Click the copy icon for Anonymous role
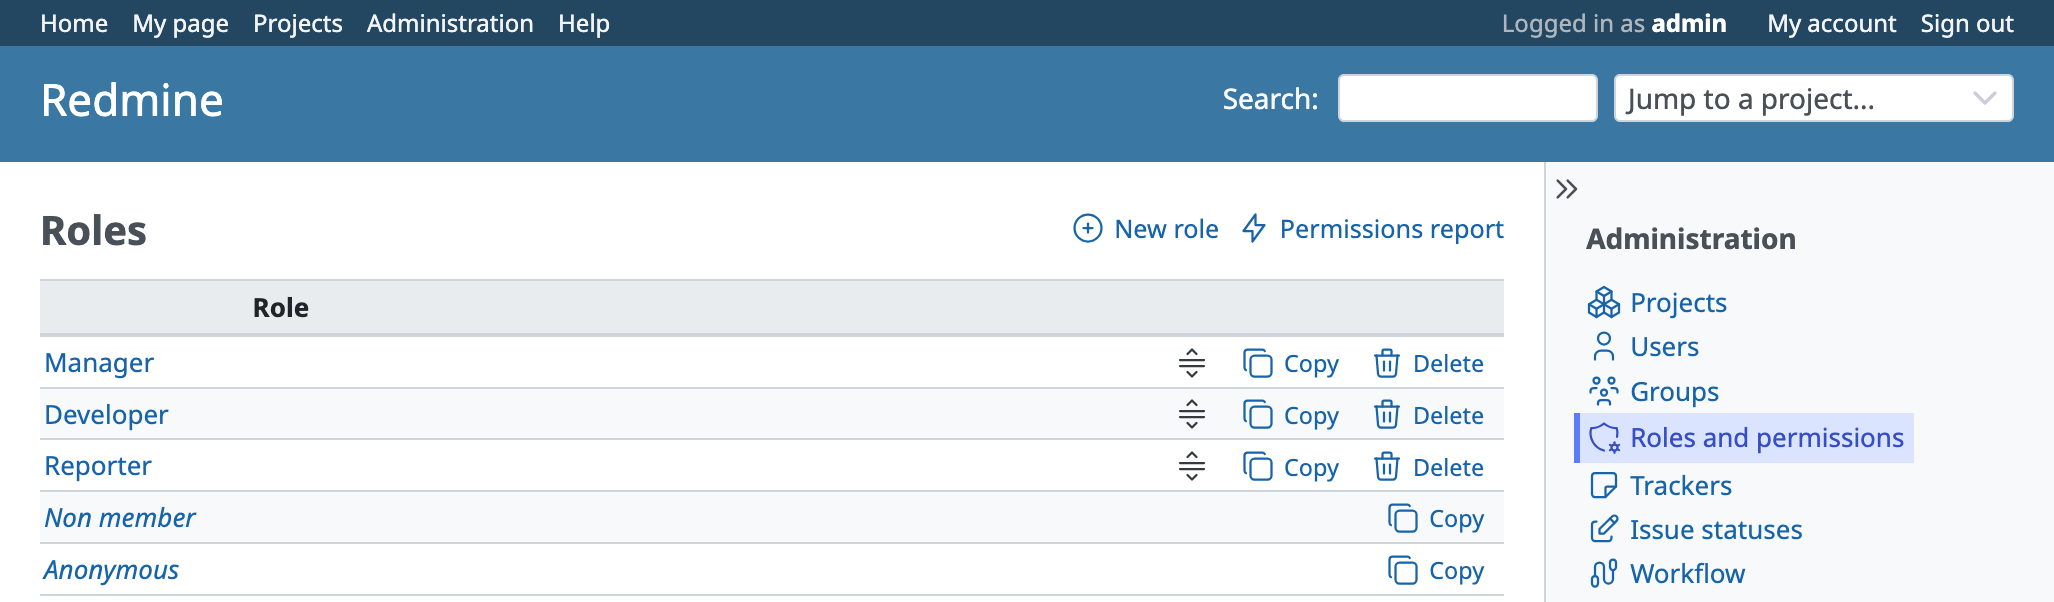2054x602 pixels. pos(1402,570)
